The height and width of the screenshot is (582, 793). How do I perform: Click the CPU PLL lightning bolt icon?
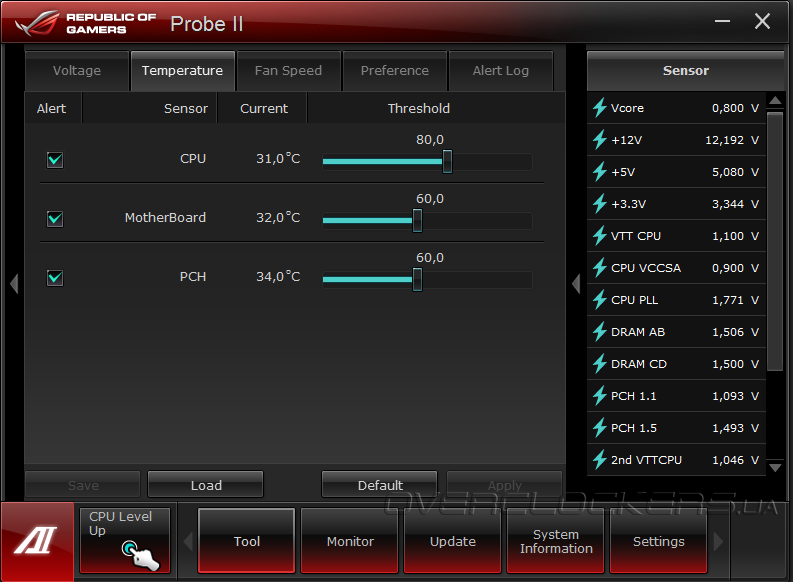pyautogui.click(x=600, y=300)
